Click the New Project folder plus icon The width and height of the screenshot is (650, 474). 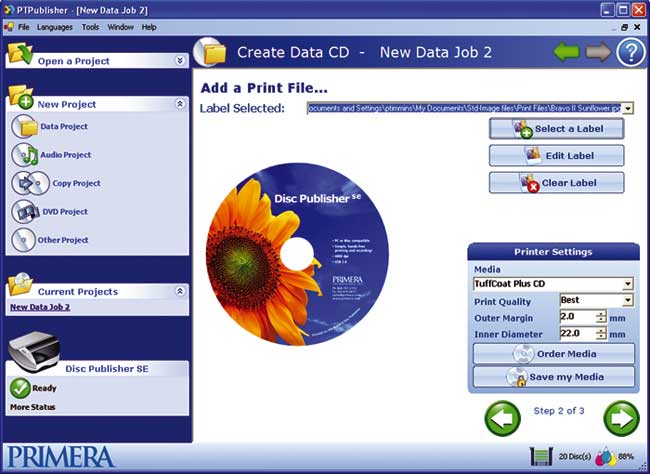coord(21,97)
